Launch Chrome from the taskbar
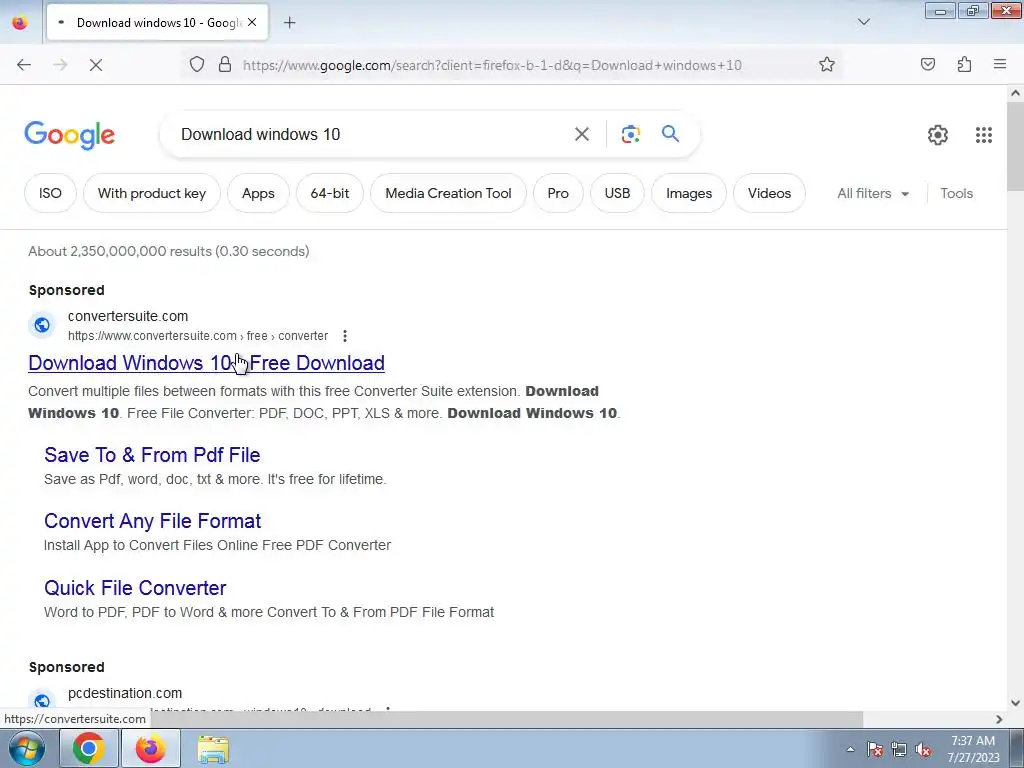Screen dimensions: 1024x768 [x=89, y=748]
